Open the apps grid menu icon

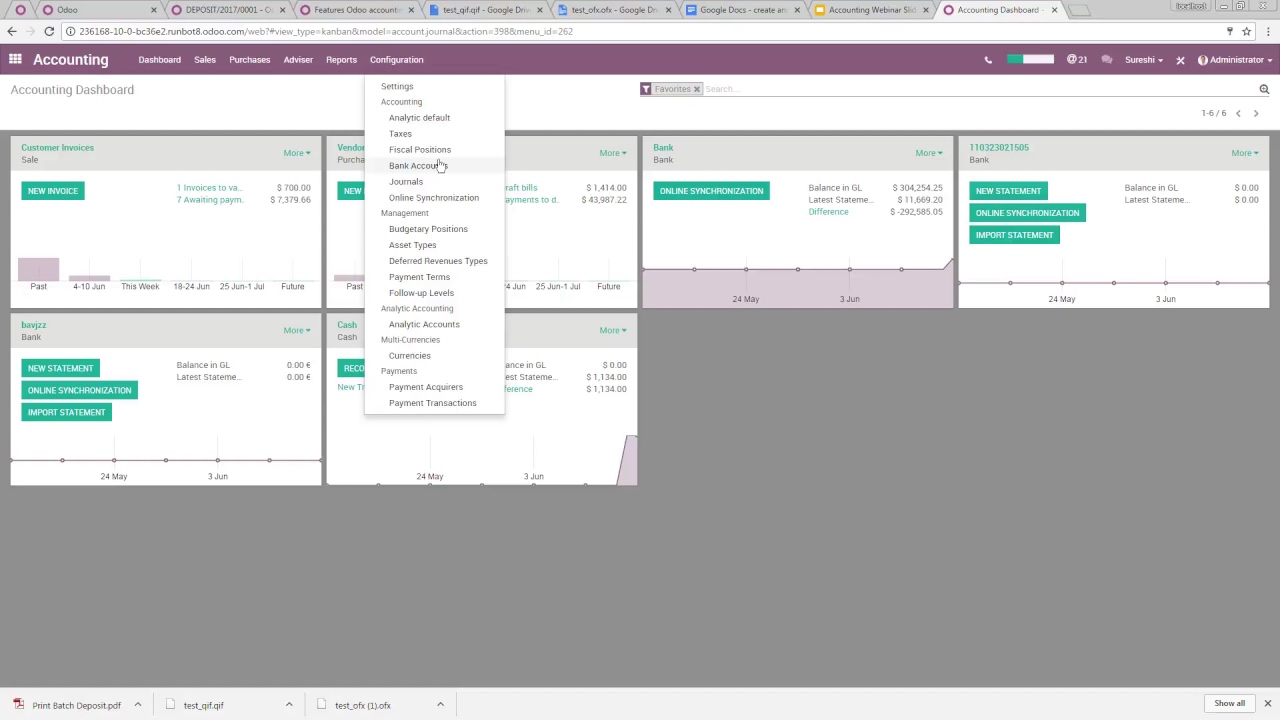[x=15, y=60]
